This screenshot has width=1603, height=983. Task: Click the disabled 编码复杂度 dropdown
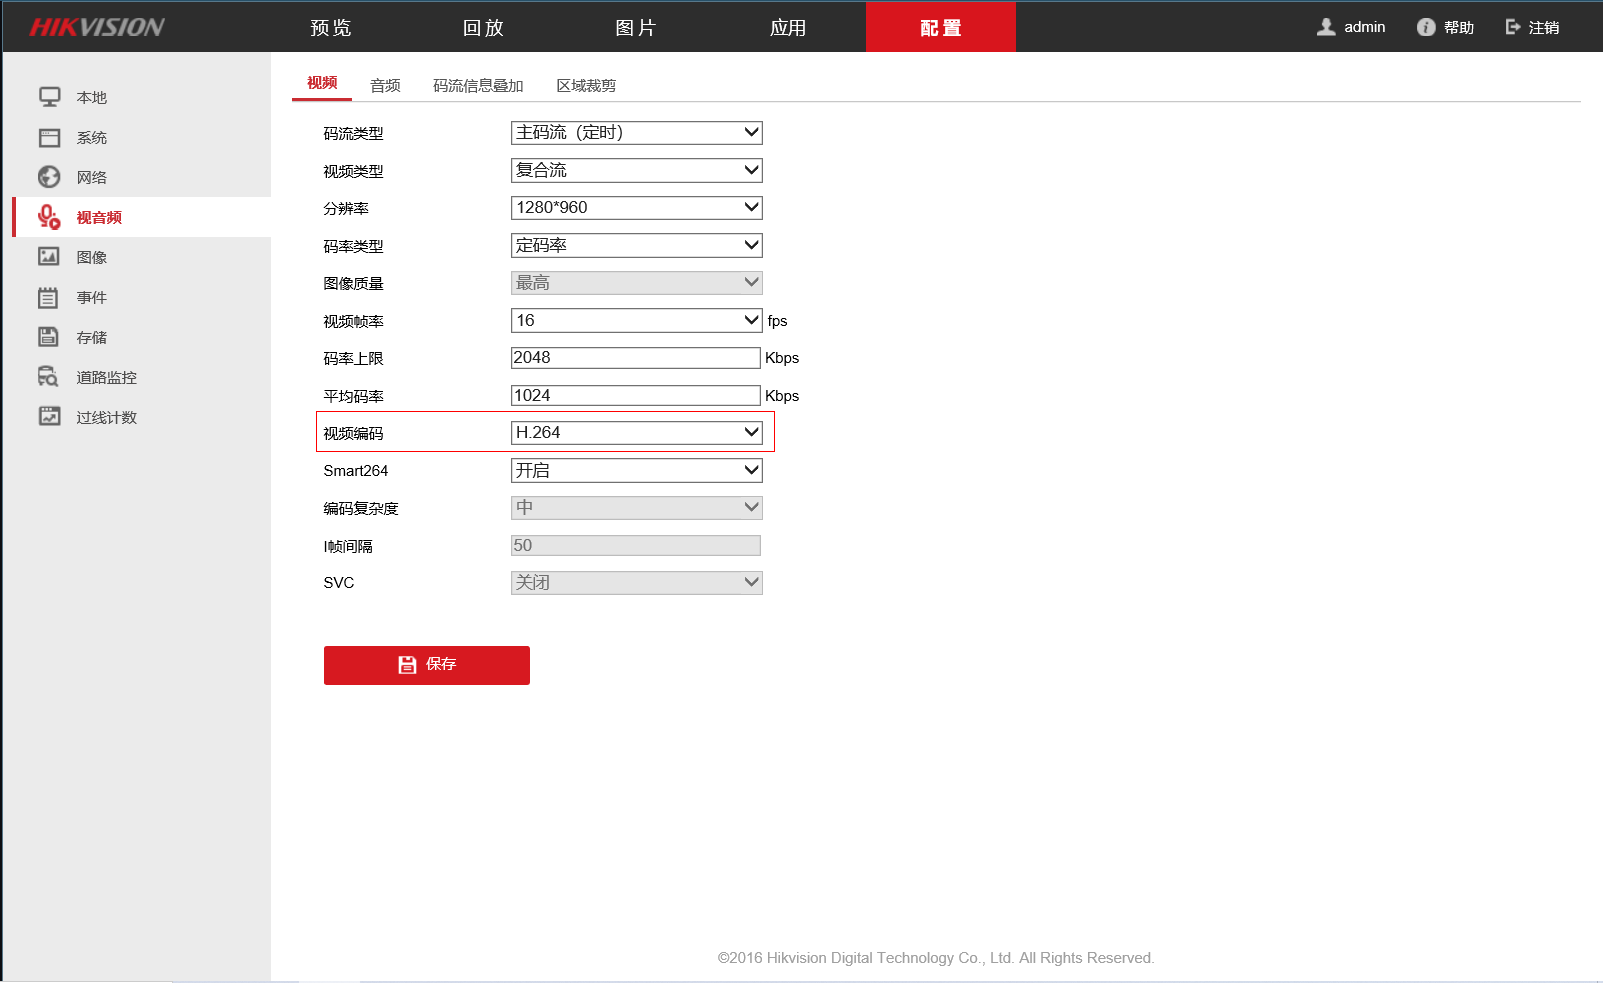(637, 508)
